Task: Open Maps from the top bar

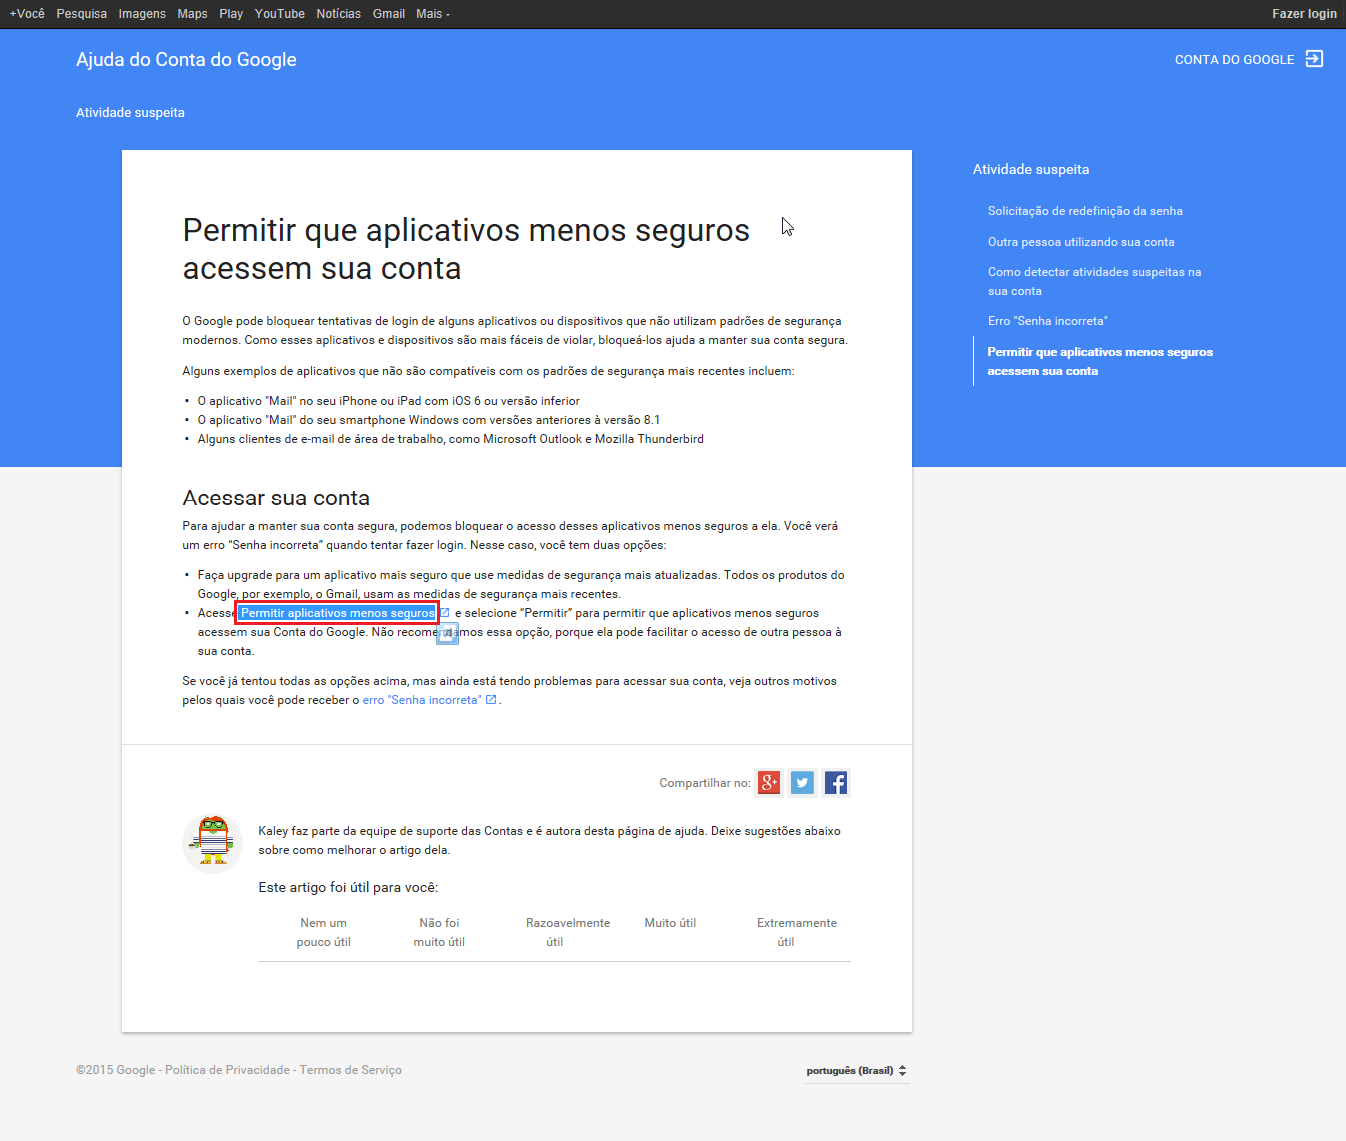Action: tap(193, 14)
